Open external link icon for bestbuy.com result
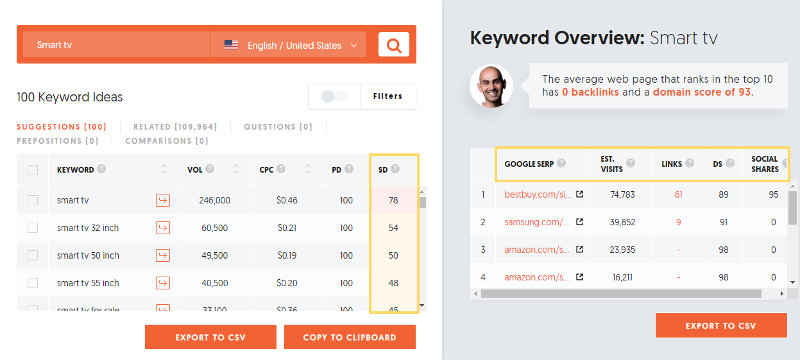Viewport: 800px width, 360px height. tap(579, 194)
